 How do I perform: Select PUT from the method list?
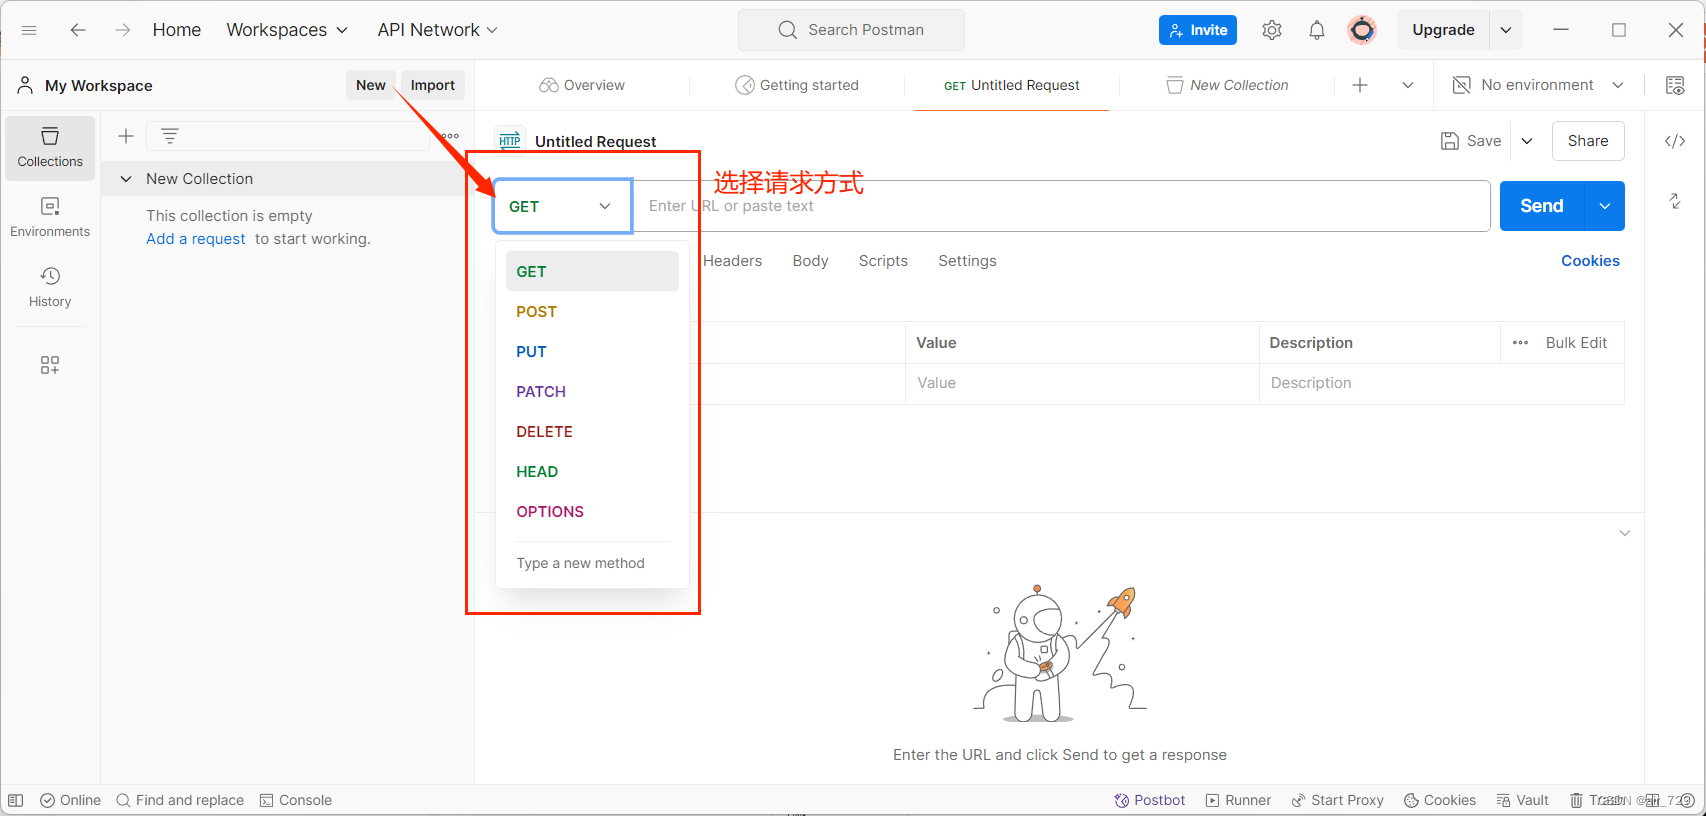592,352
